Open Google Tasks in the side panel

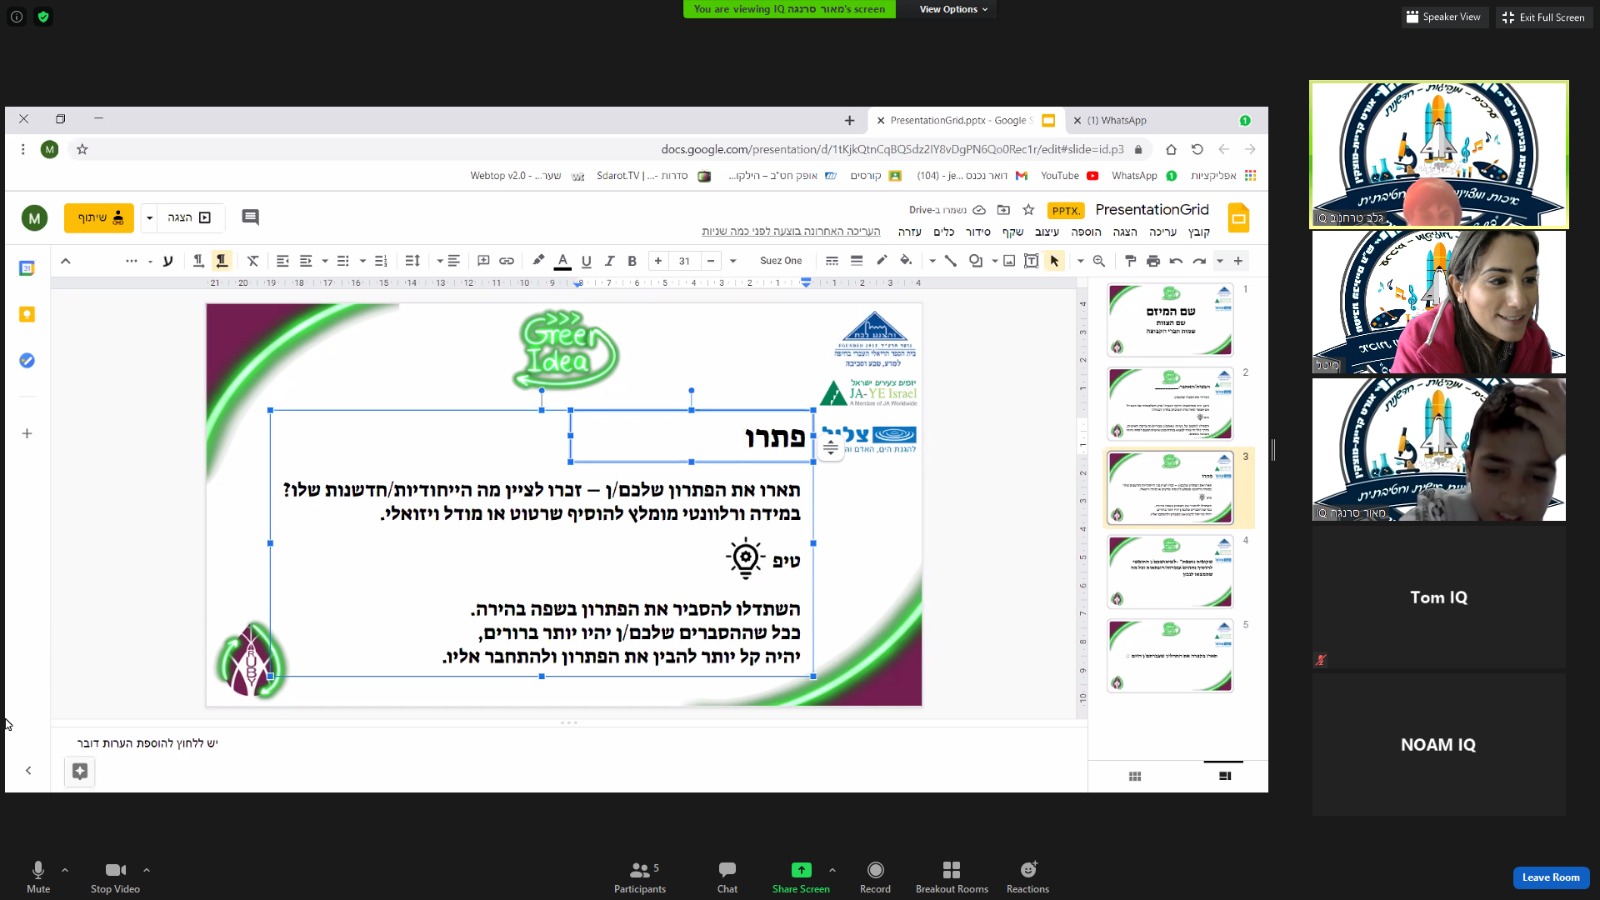27,360
